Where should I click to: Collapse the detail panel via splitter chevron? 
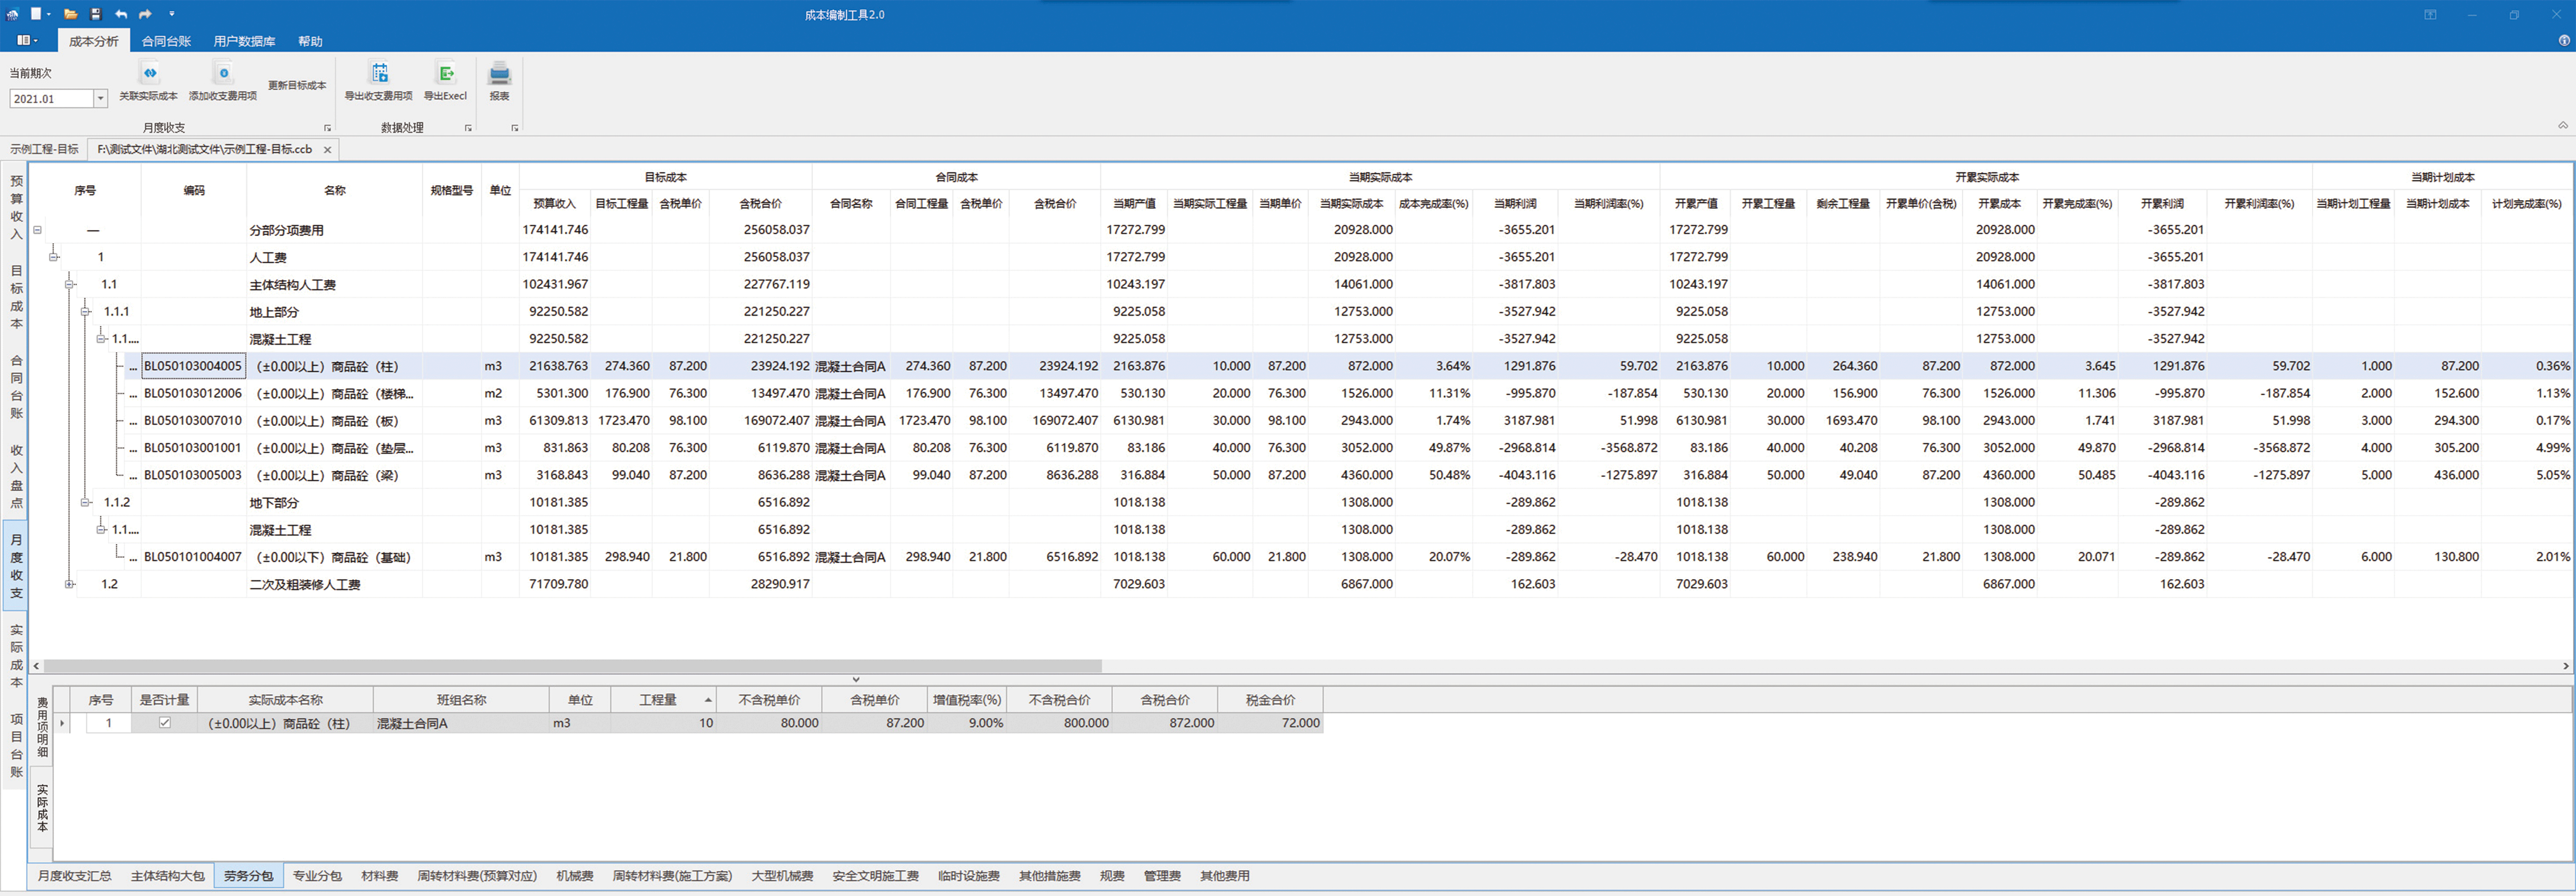click(x=856, y=679)
